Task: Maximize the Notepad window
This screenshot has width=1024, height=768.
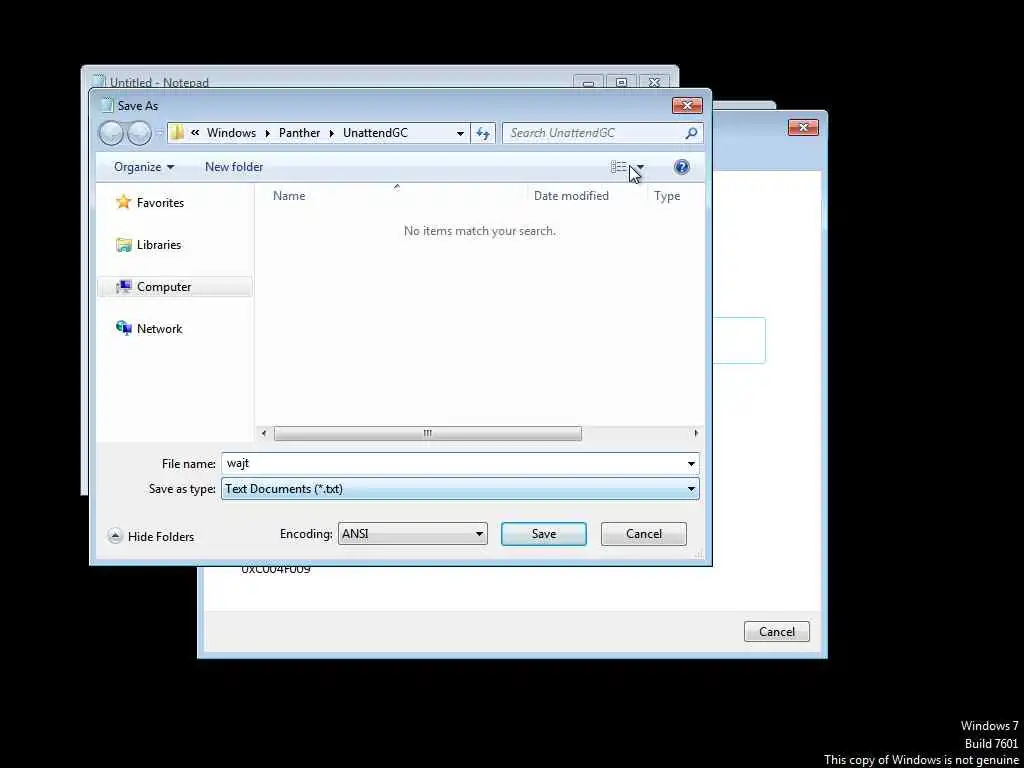Action: click(621, 82)
